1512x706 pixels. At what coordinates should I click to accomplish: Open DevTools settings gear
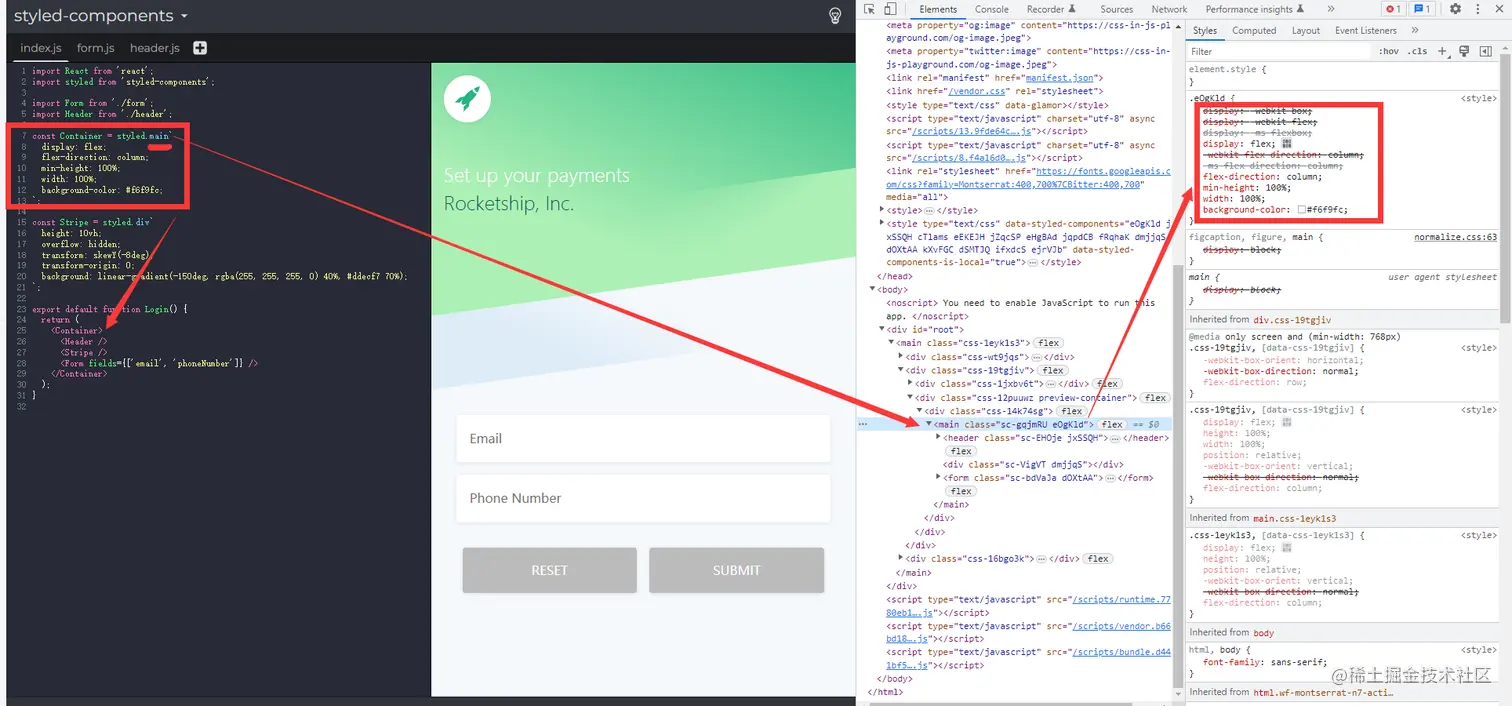click(1455, 9)
